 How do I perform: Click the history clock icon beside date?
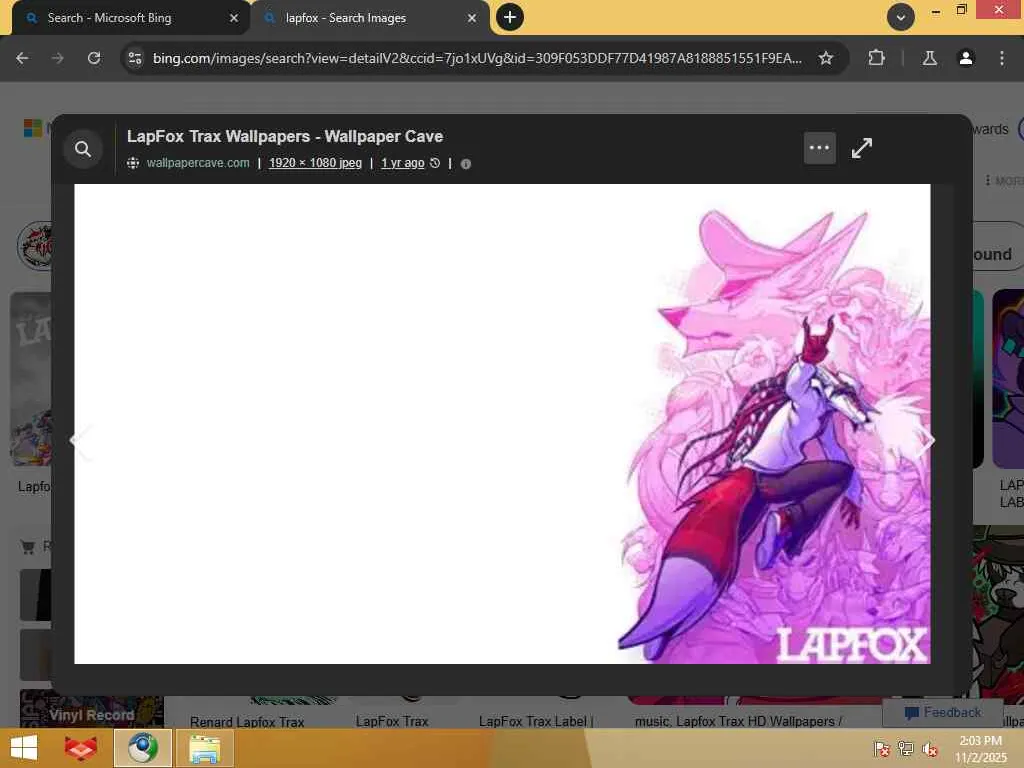click(x=435, y=163)
